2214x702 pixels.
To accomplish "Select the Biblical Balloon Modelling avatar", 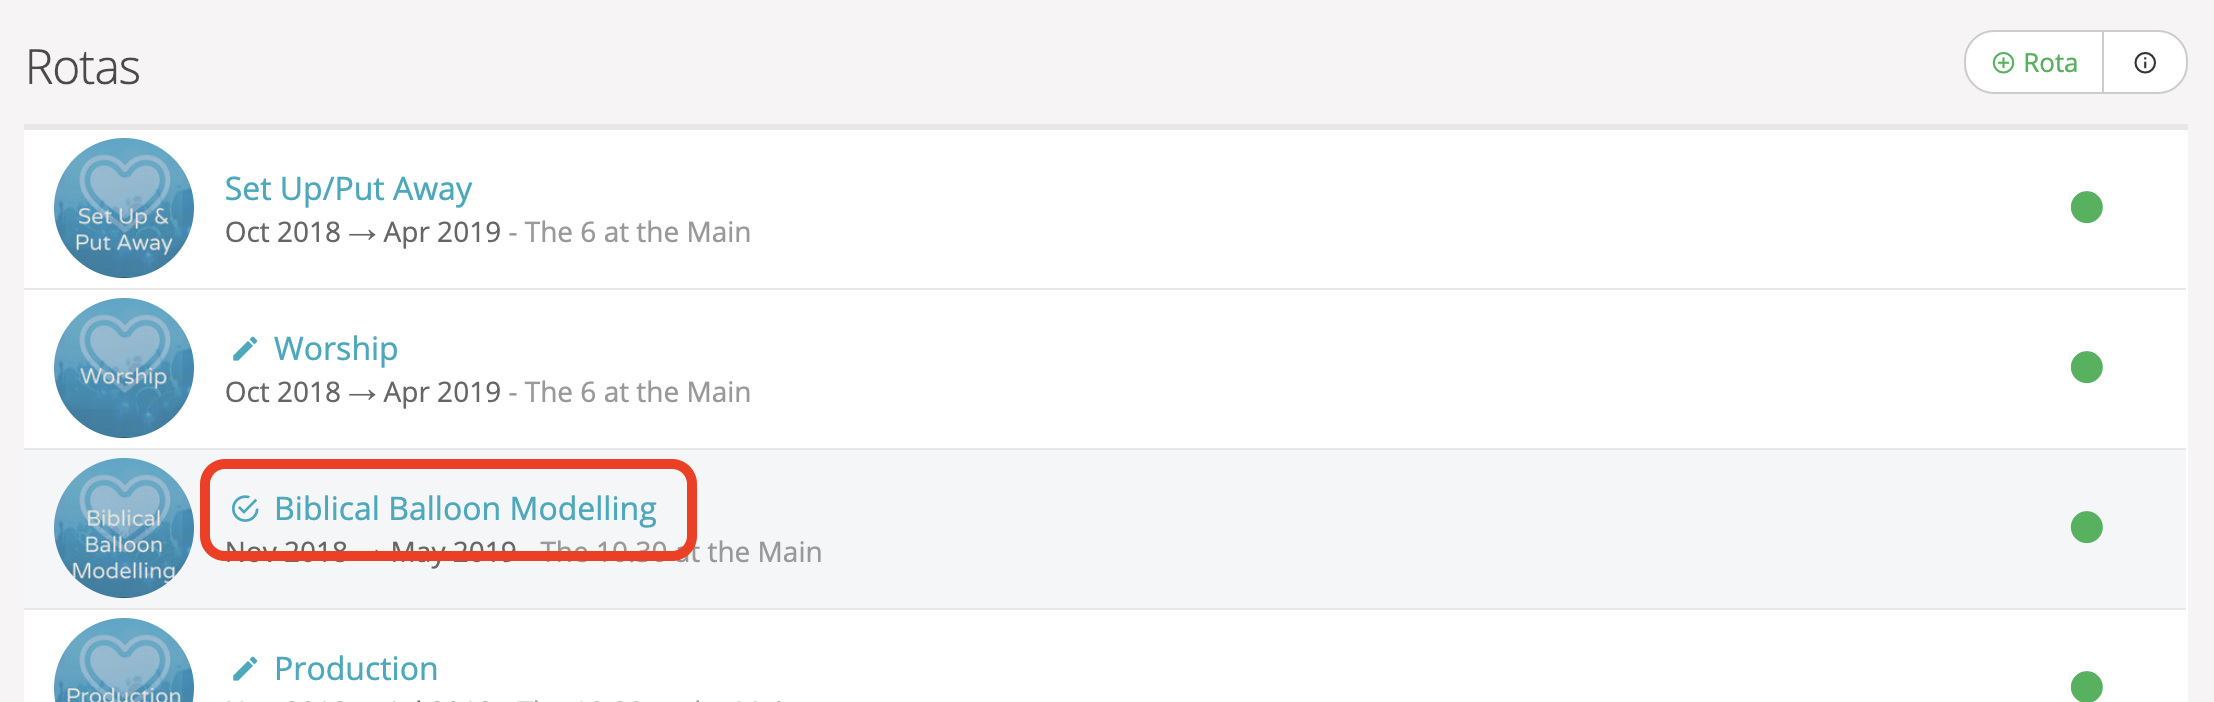I will (122, 528).
